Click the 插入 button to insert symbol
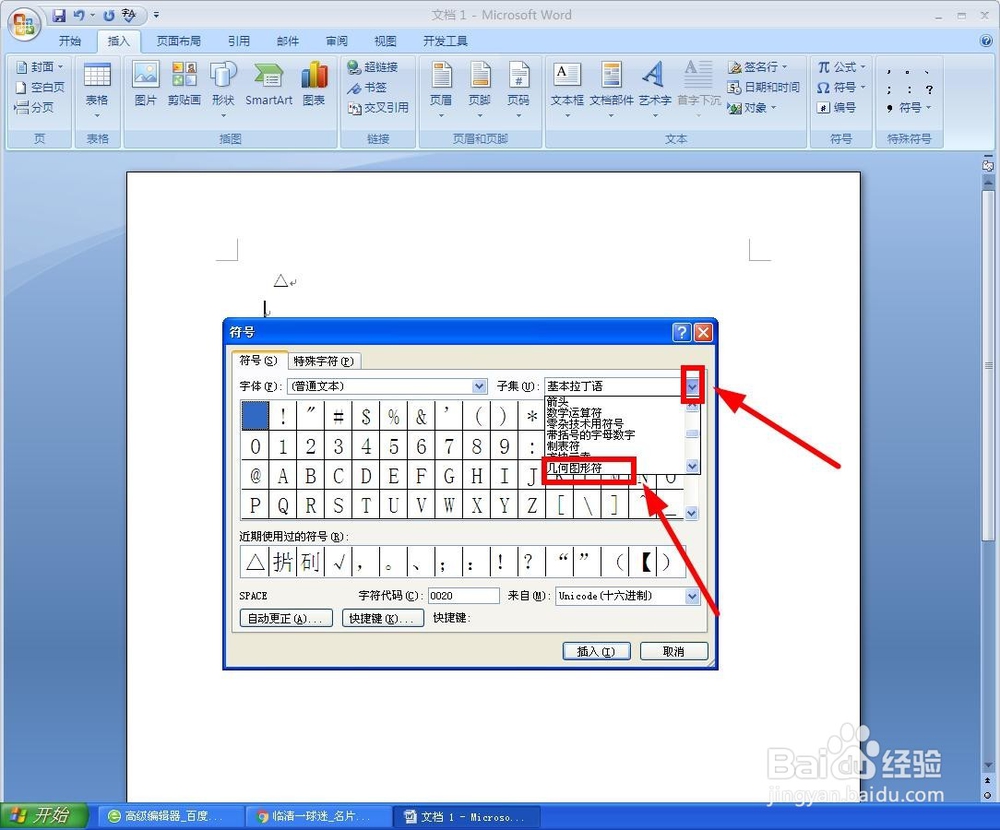This screenshot has height=830, width=1000. click(x=596, y=651)
